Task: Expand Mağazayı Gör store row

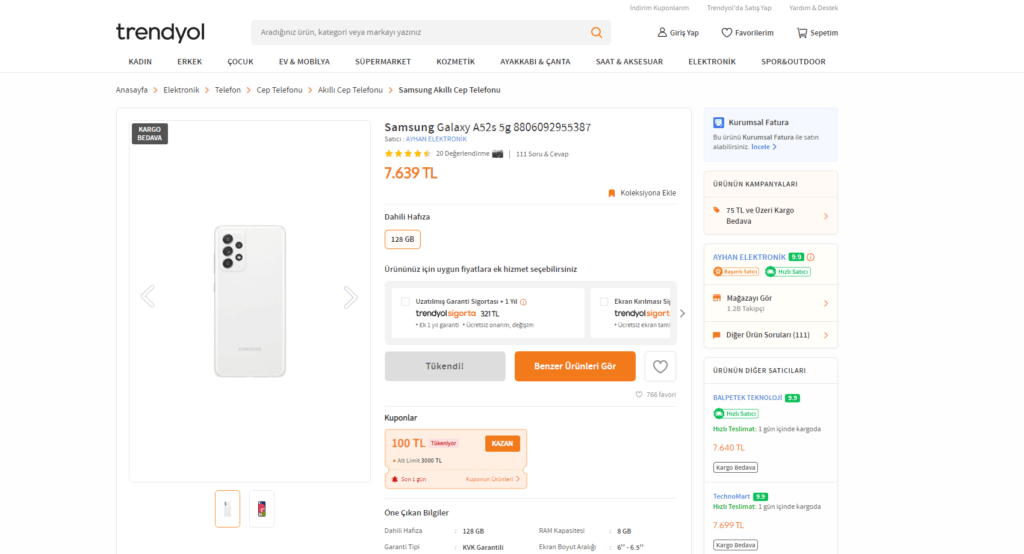Action: click(825, 303)
